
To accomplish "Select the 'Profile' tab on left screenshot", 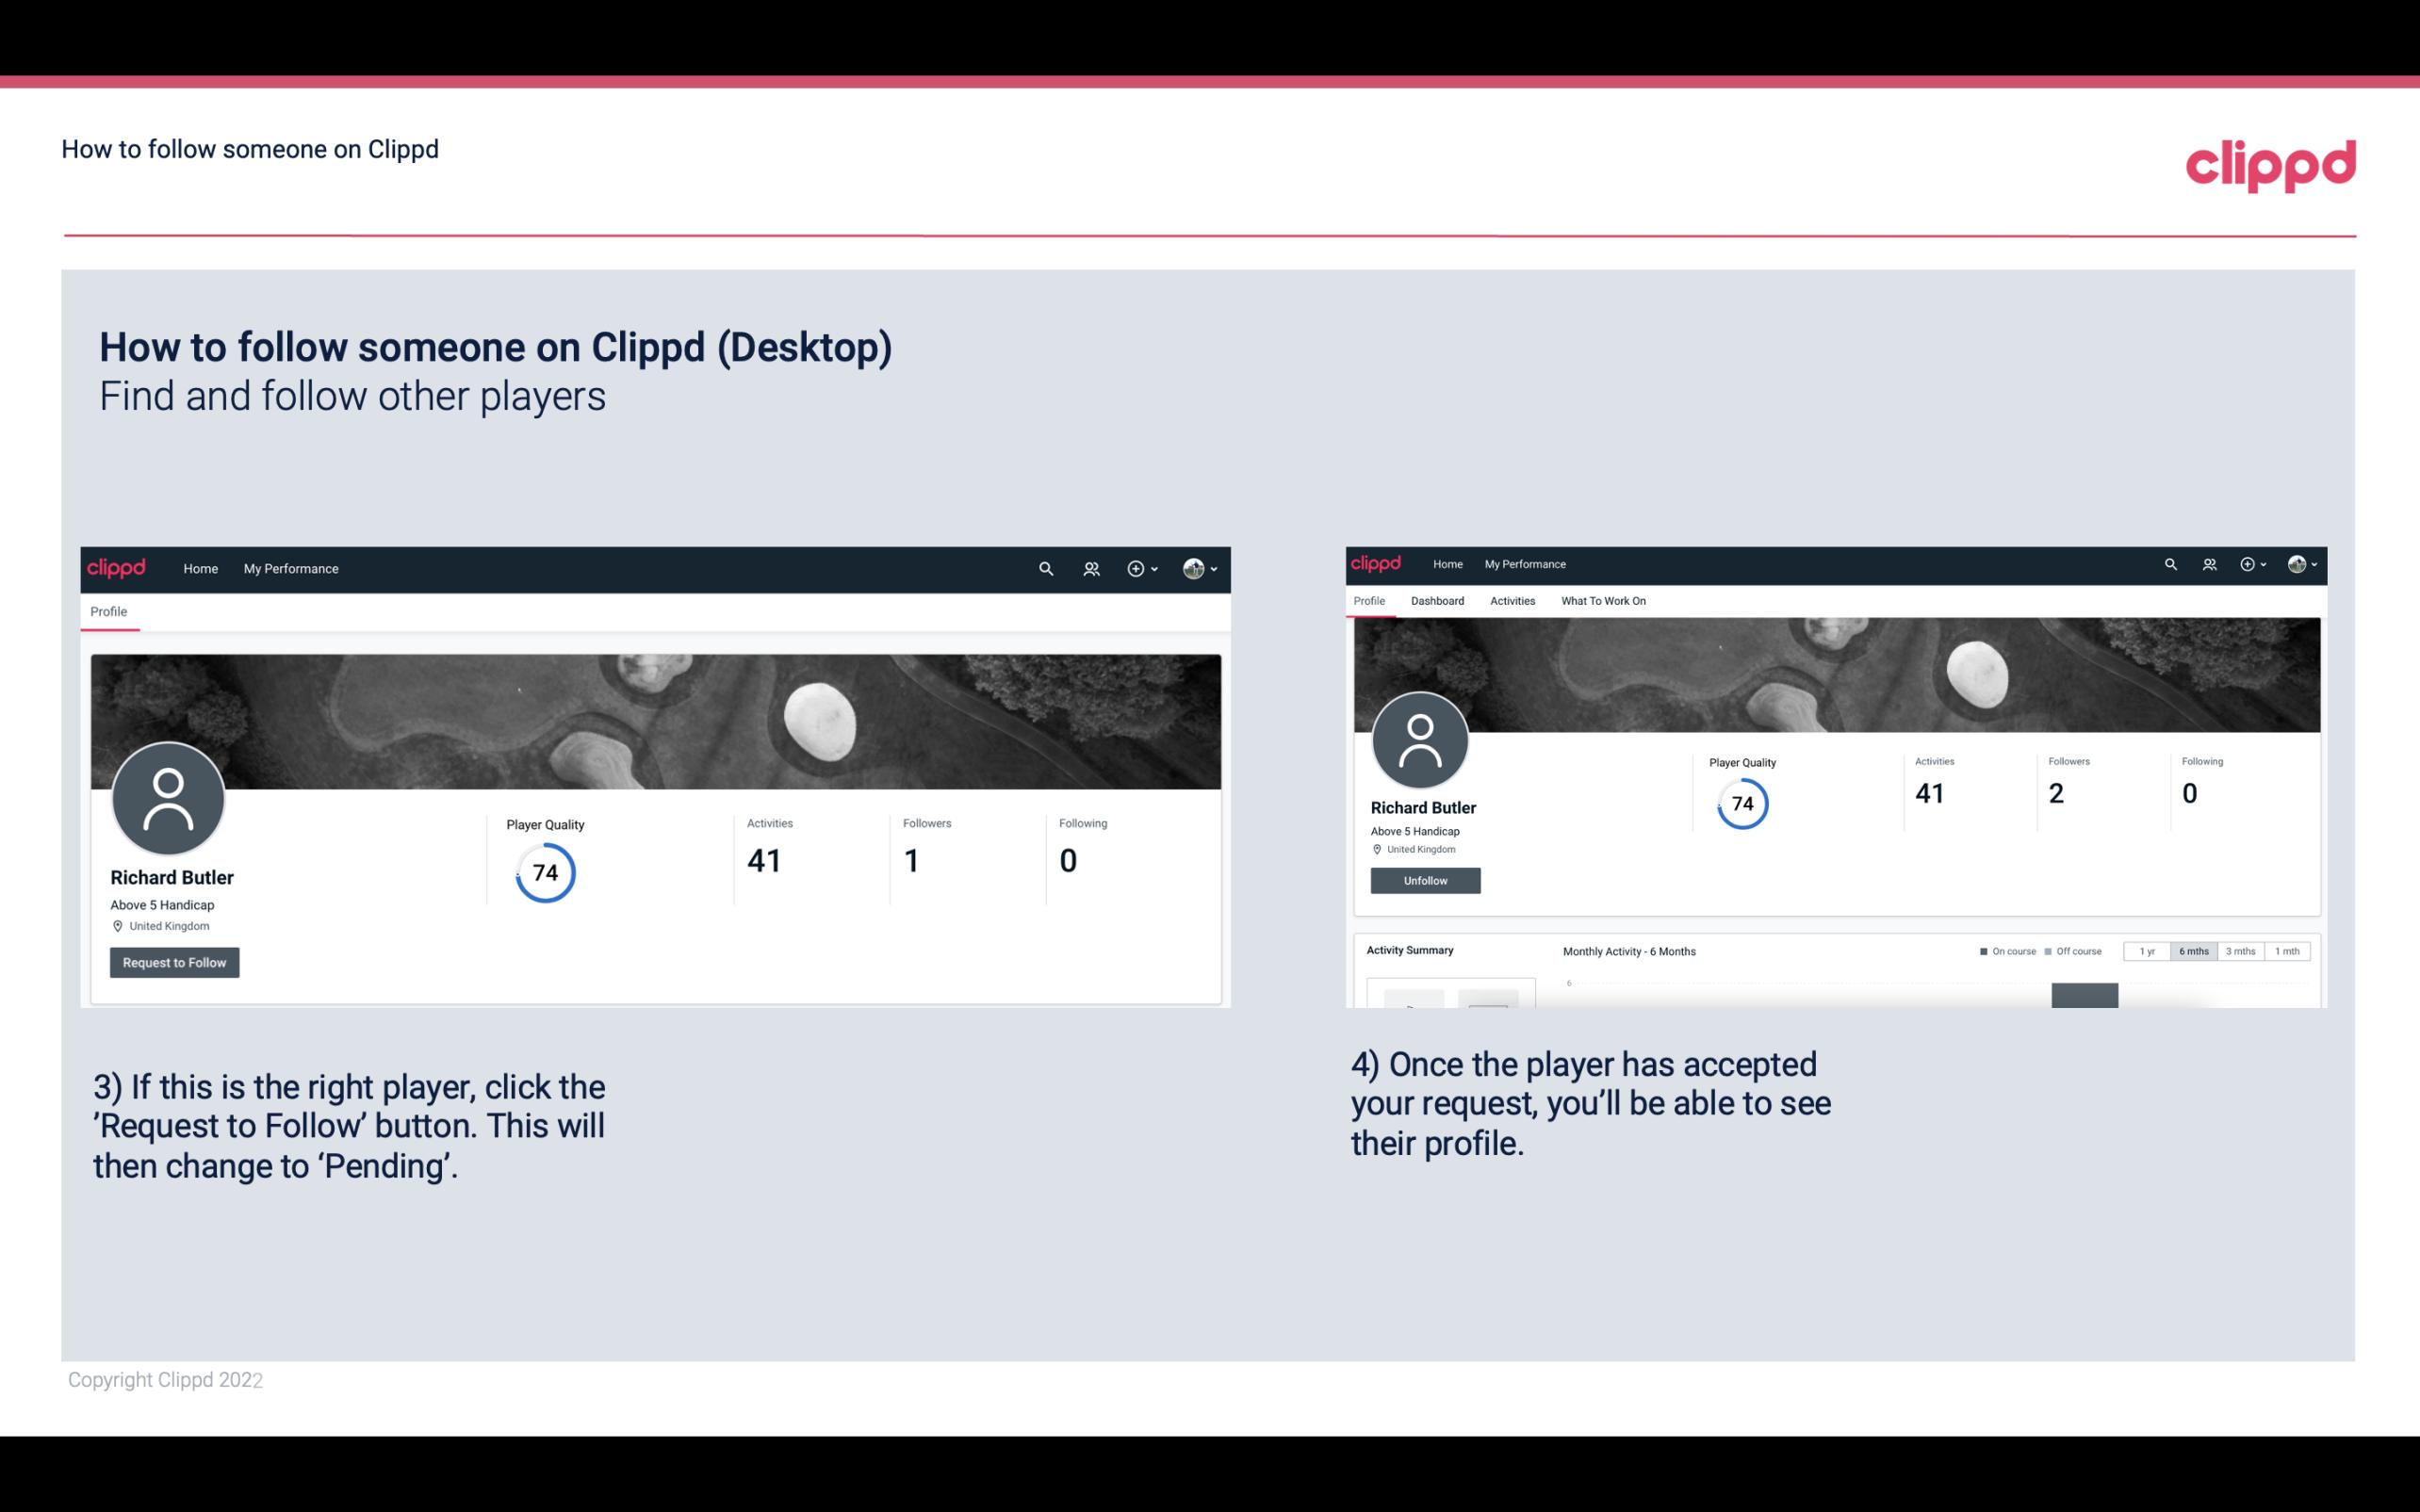I will click(x=108, y=611).
